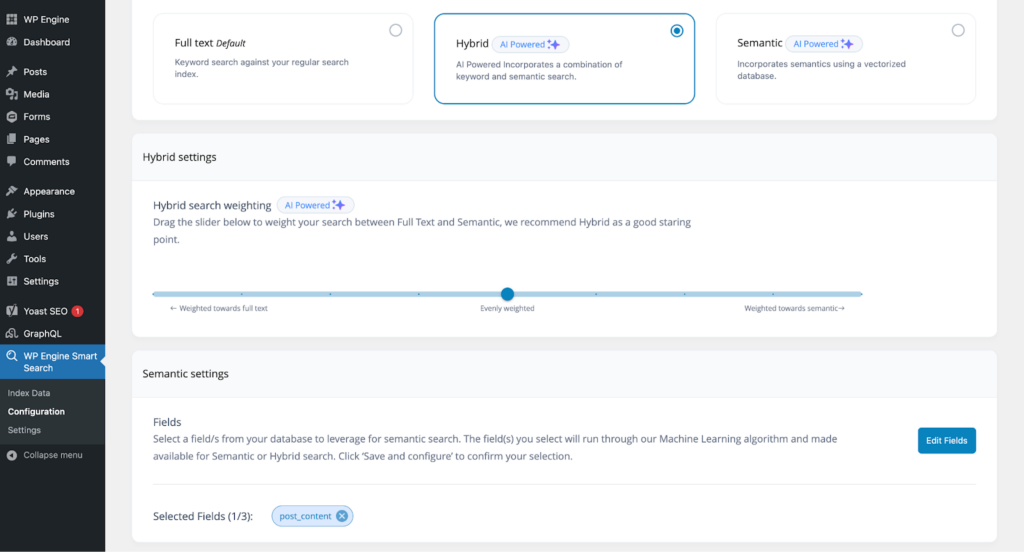Click the Posts pushpin icon

[x=11, y=72]
